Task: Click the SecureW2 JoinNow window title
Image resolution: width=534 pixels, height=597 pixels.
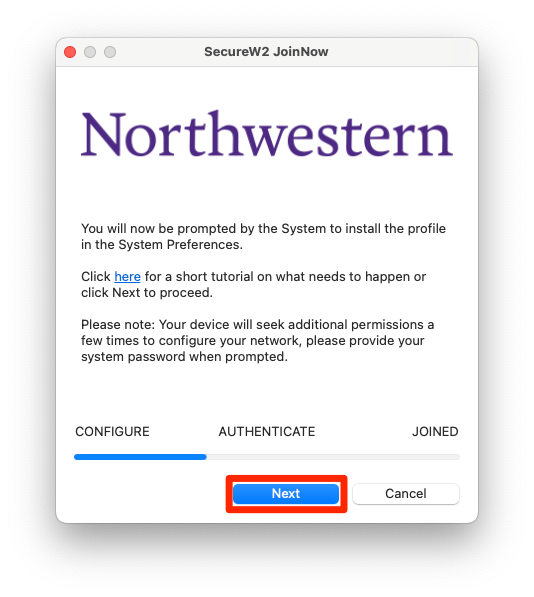Action: (266, 51)
